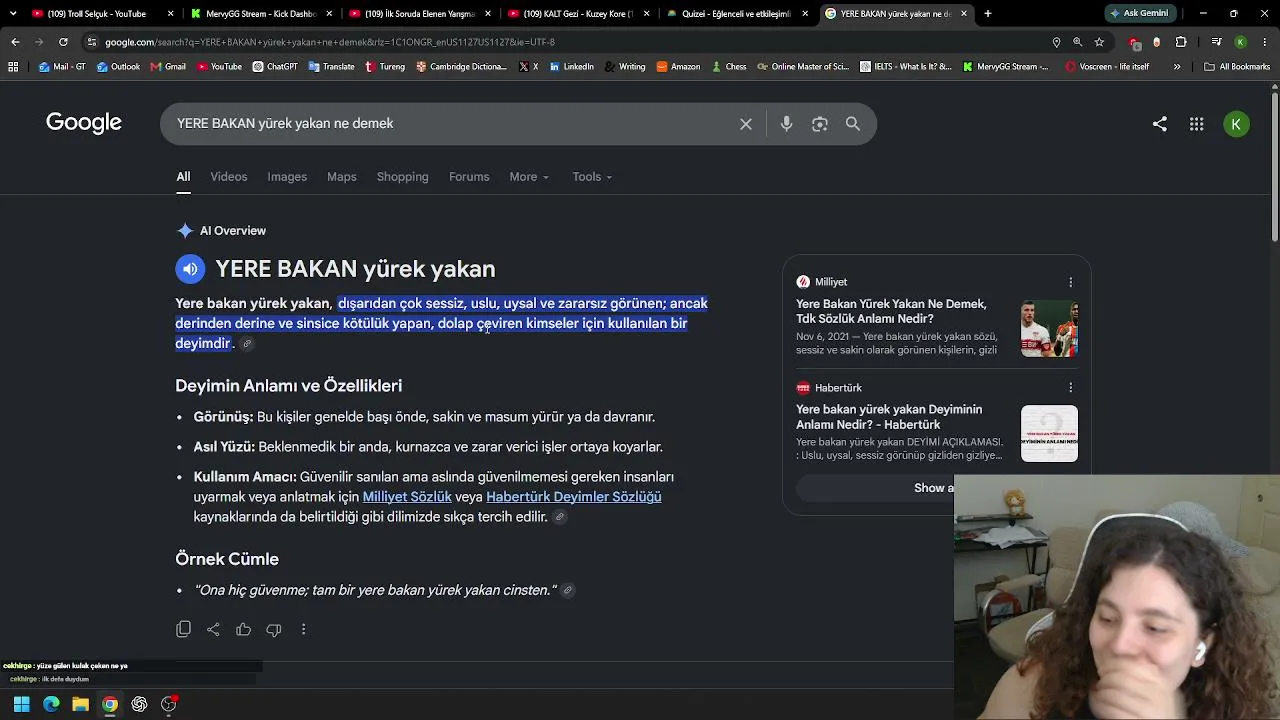This screenshot has height=720, width=1280.
Task: Open the Google account avatar
Action: click(x=1237, y=124)
